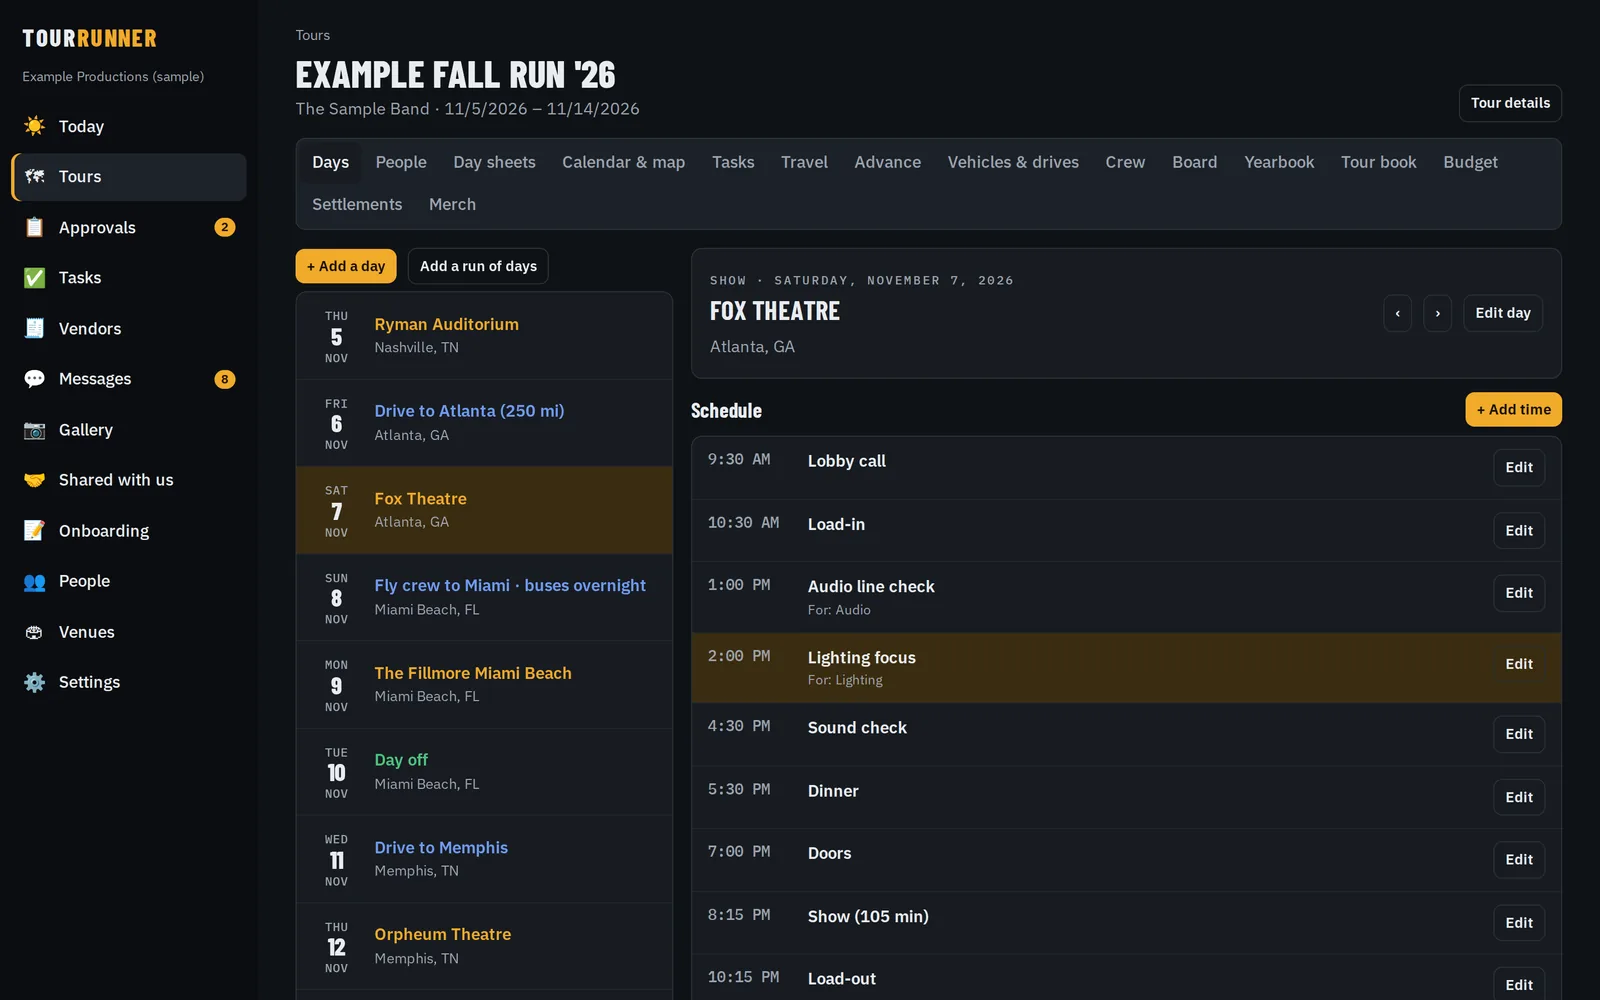
Task: Go to the previous day with the left chevron
Action: click(x=1397, y=313)
